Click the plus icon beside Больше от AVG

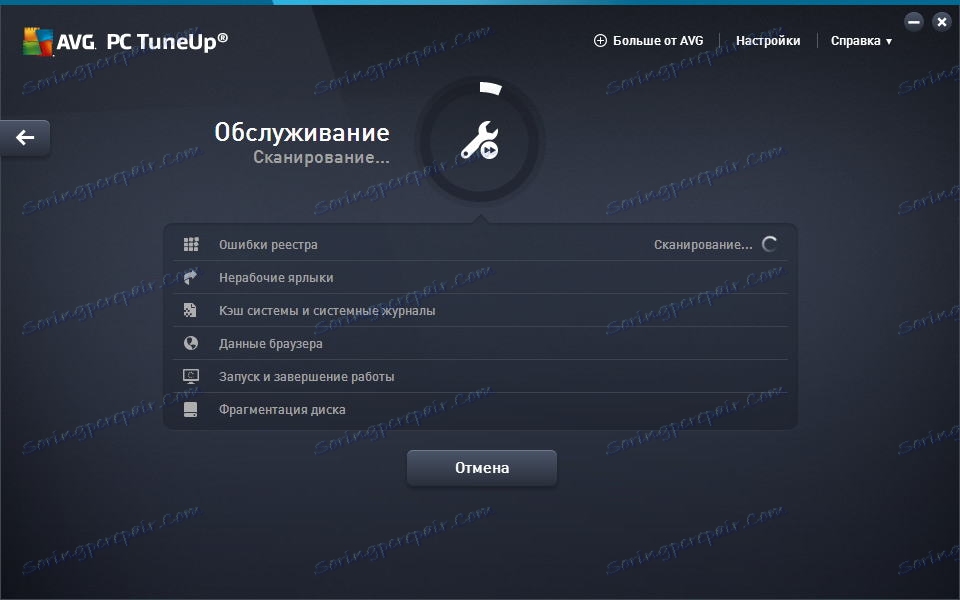(599, 40)
